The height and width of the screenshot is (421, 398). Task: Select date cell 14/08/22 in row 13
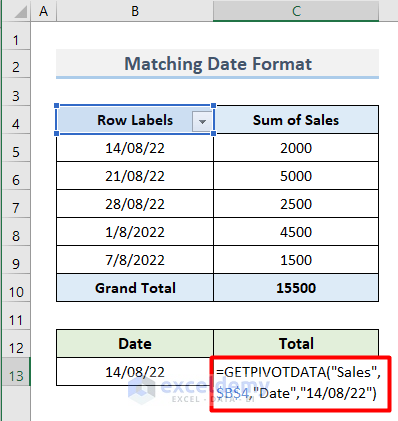pos(135,372)
